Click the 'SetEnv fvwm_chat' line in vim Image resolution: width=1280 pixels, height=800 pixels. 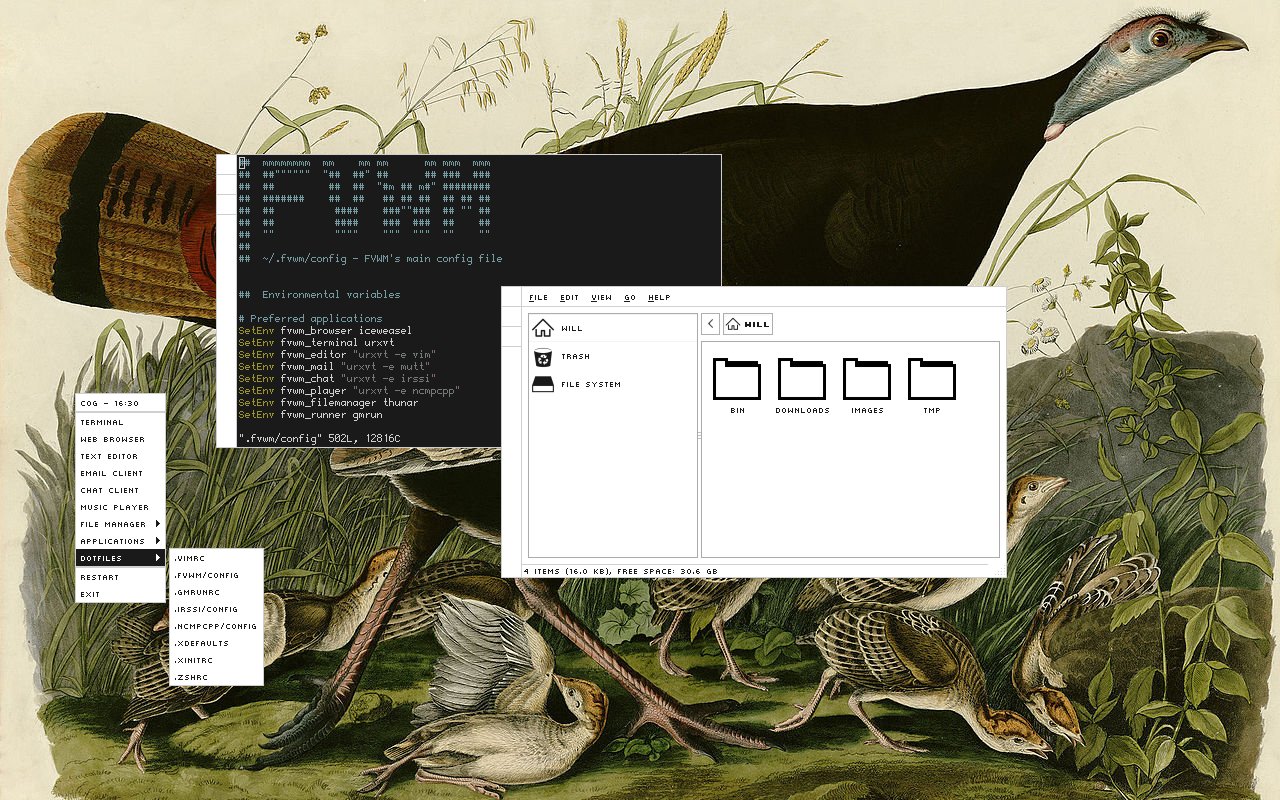pos(337,378)
